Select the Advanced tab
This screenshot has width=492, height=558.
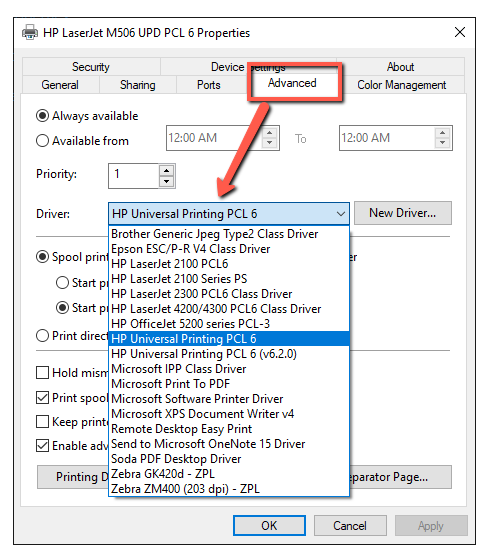(292, 83)
